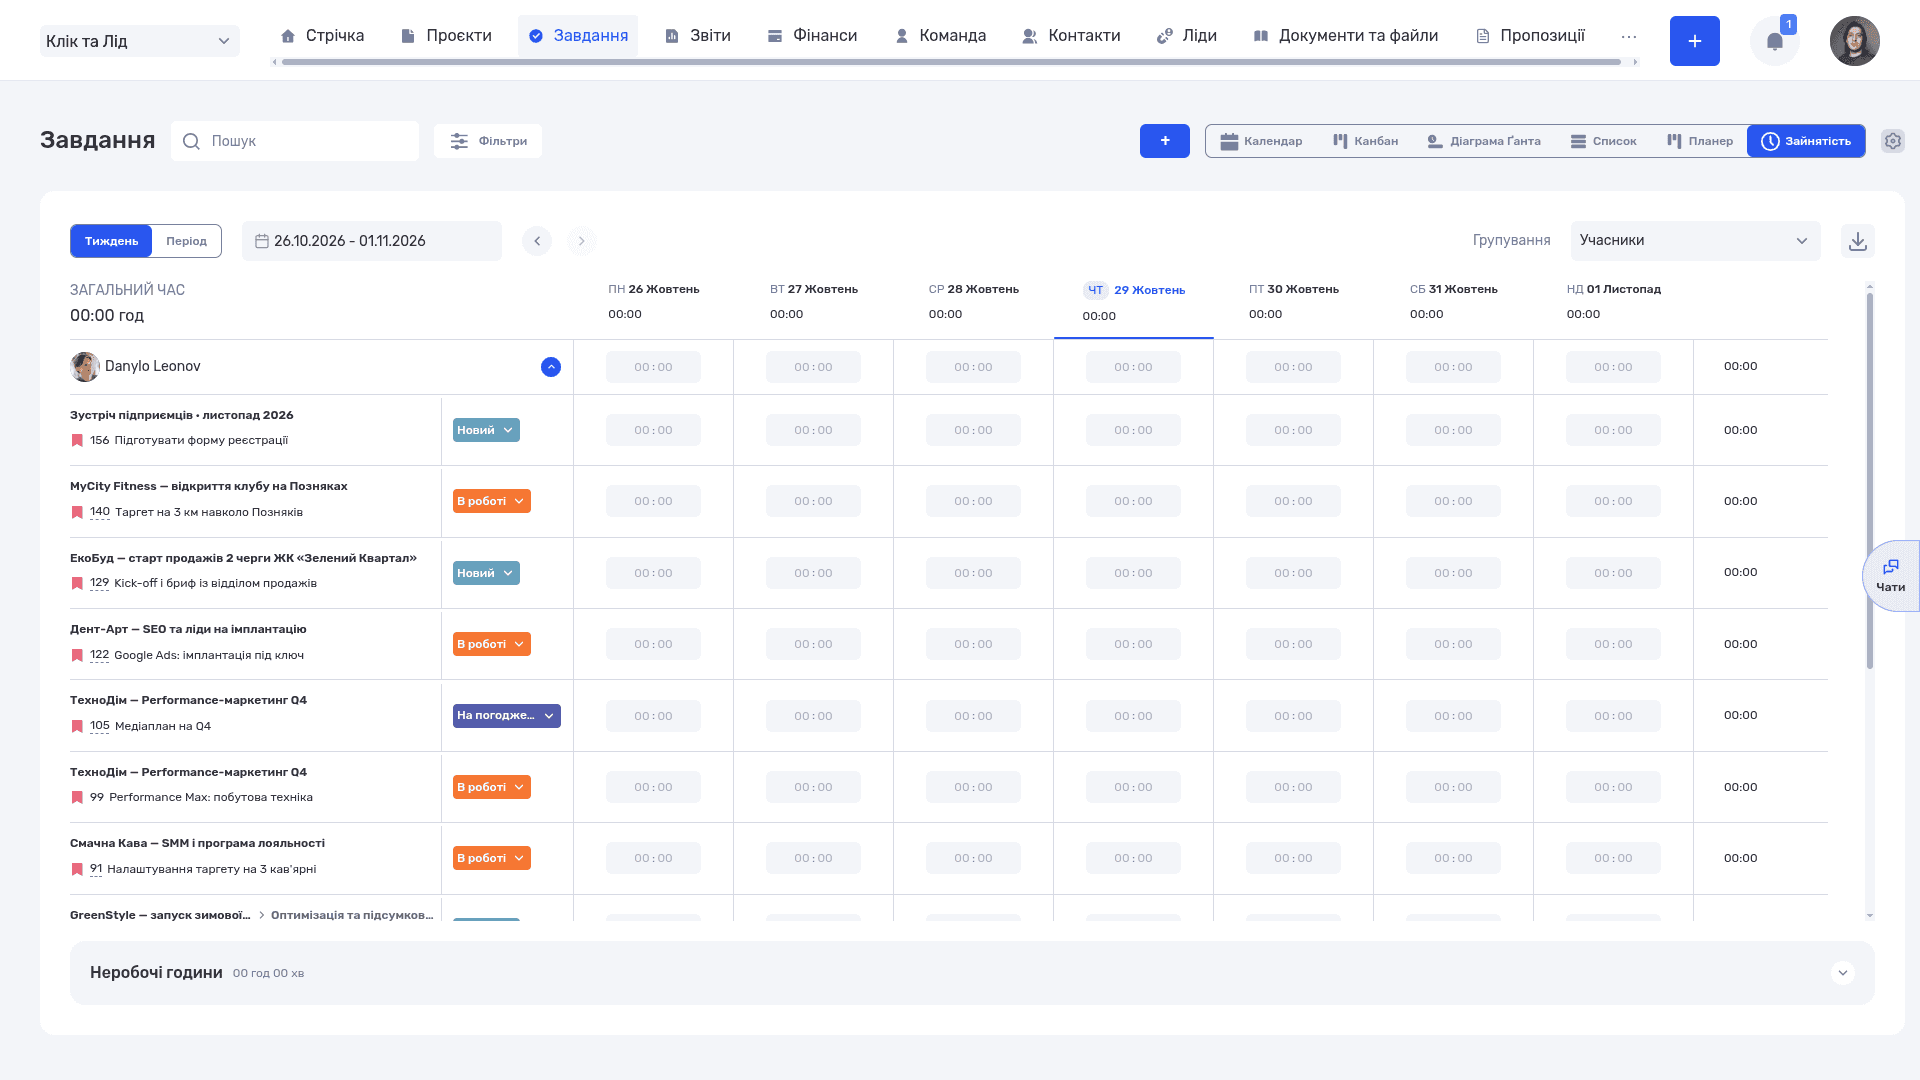Select the Зайнятість view
The image size is (1920, 1080).
(x=1806, y=141)
